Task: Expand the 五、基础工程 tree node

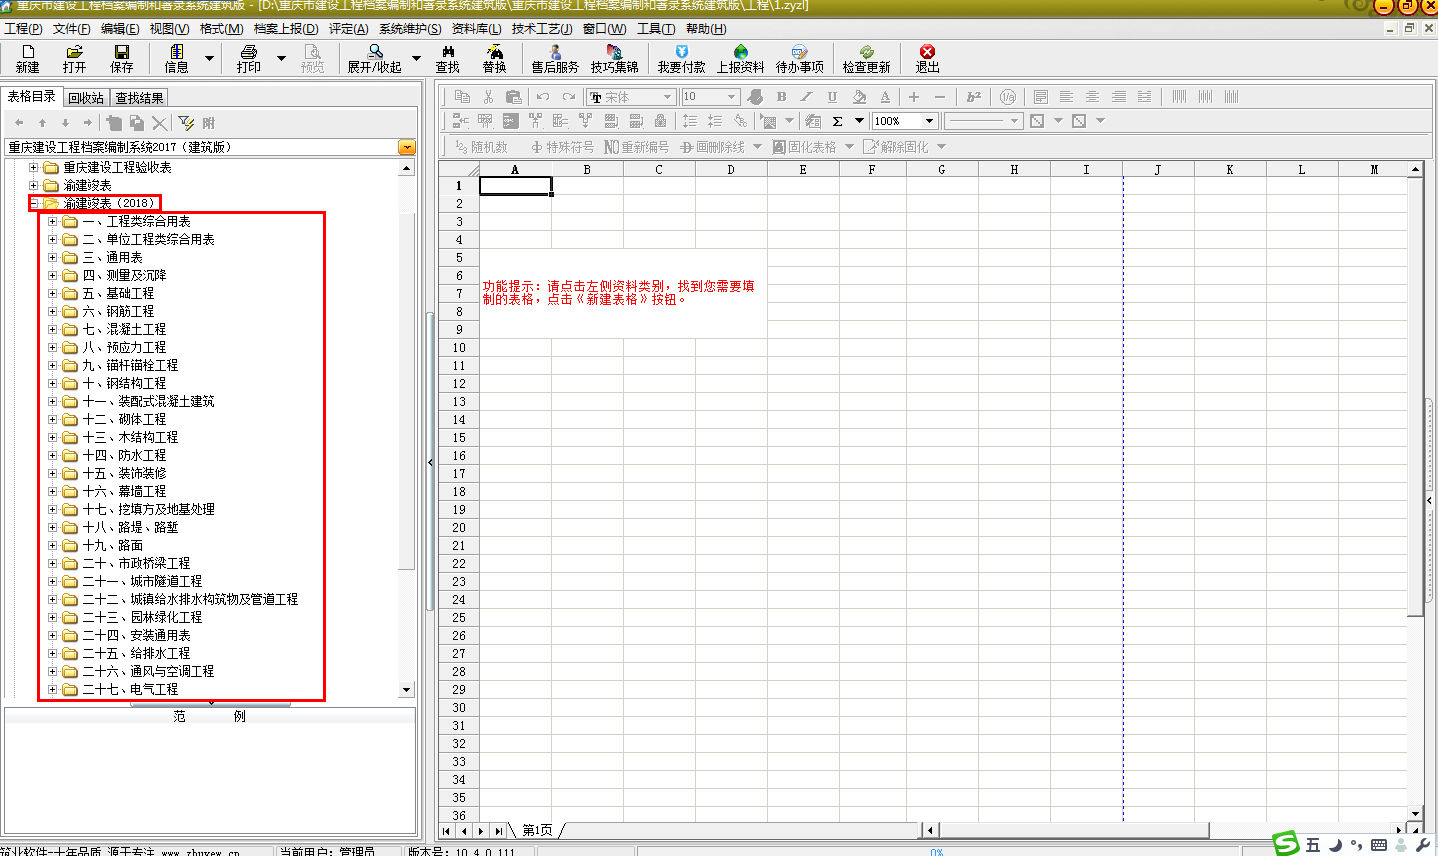Action: coord(53,293)
